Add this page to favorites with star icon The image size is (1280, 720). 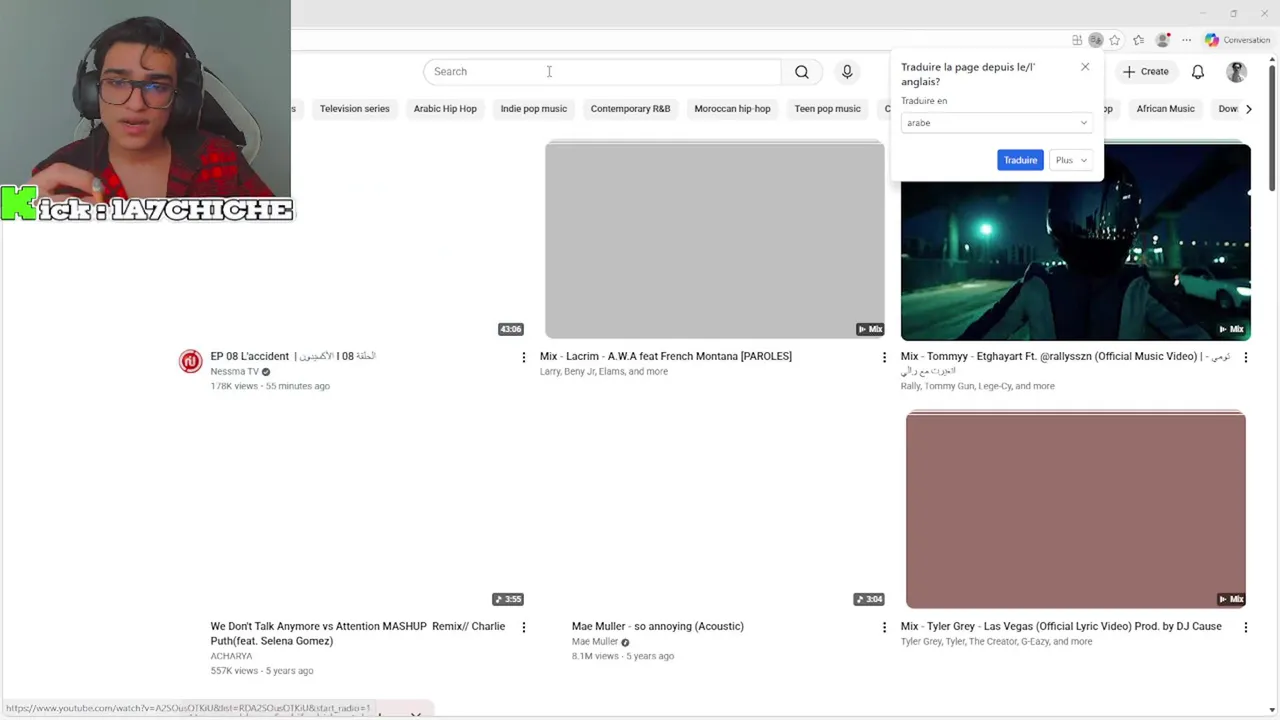[1115, 40]
